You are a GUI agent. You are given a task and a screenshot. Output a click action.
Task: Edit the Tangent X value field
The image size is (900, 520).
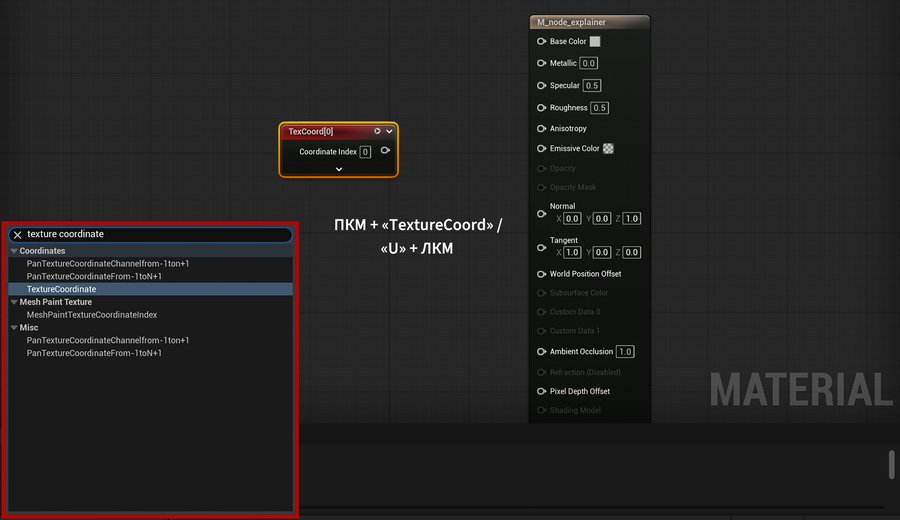coord(572,252)
